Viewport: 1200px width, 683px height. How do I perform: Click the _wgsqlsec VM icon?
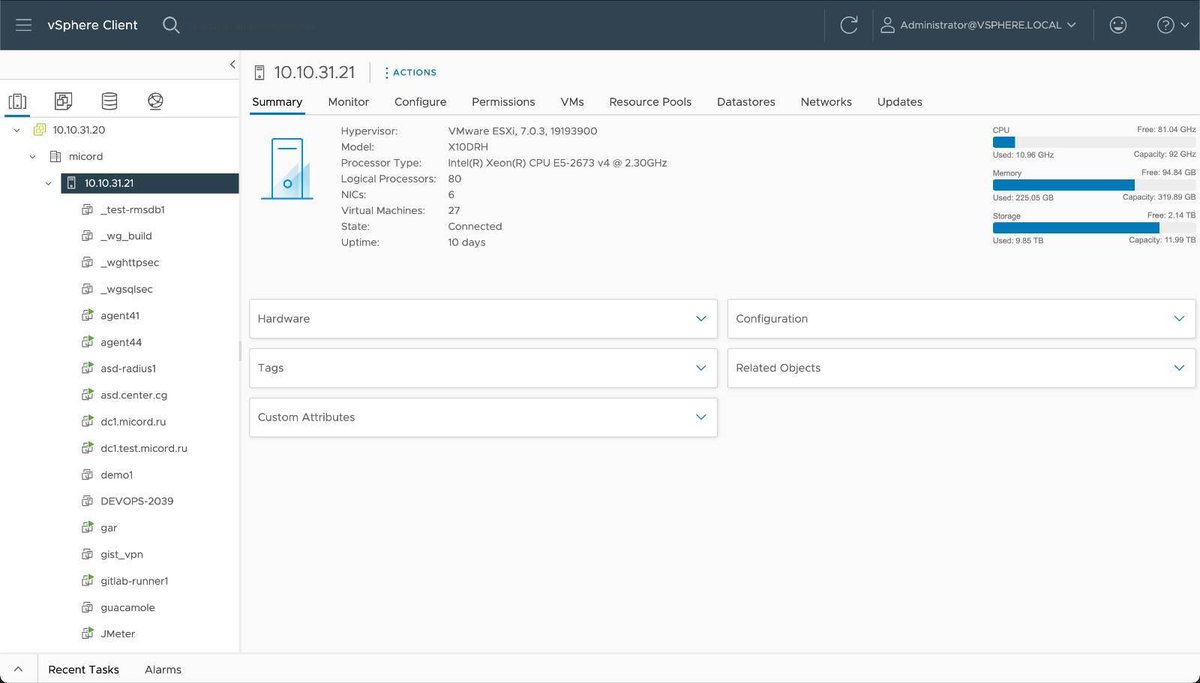(87, 289)
